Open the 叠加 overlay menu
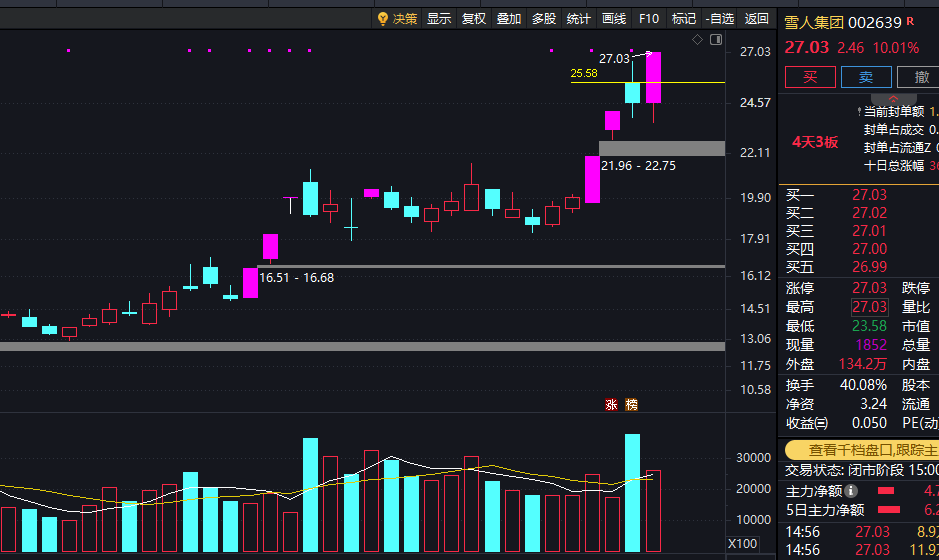 coord(508,19)
